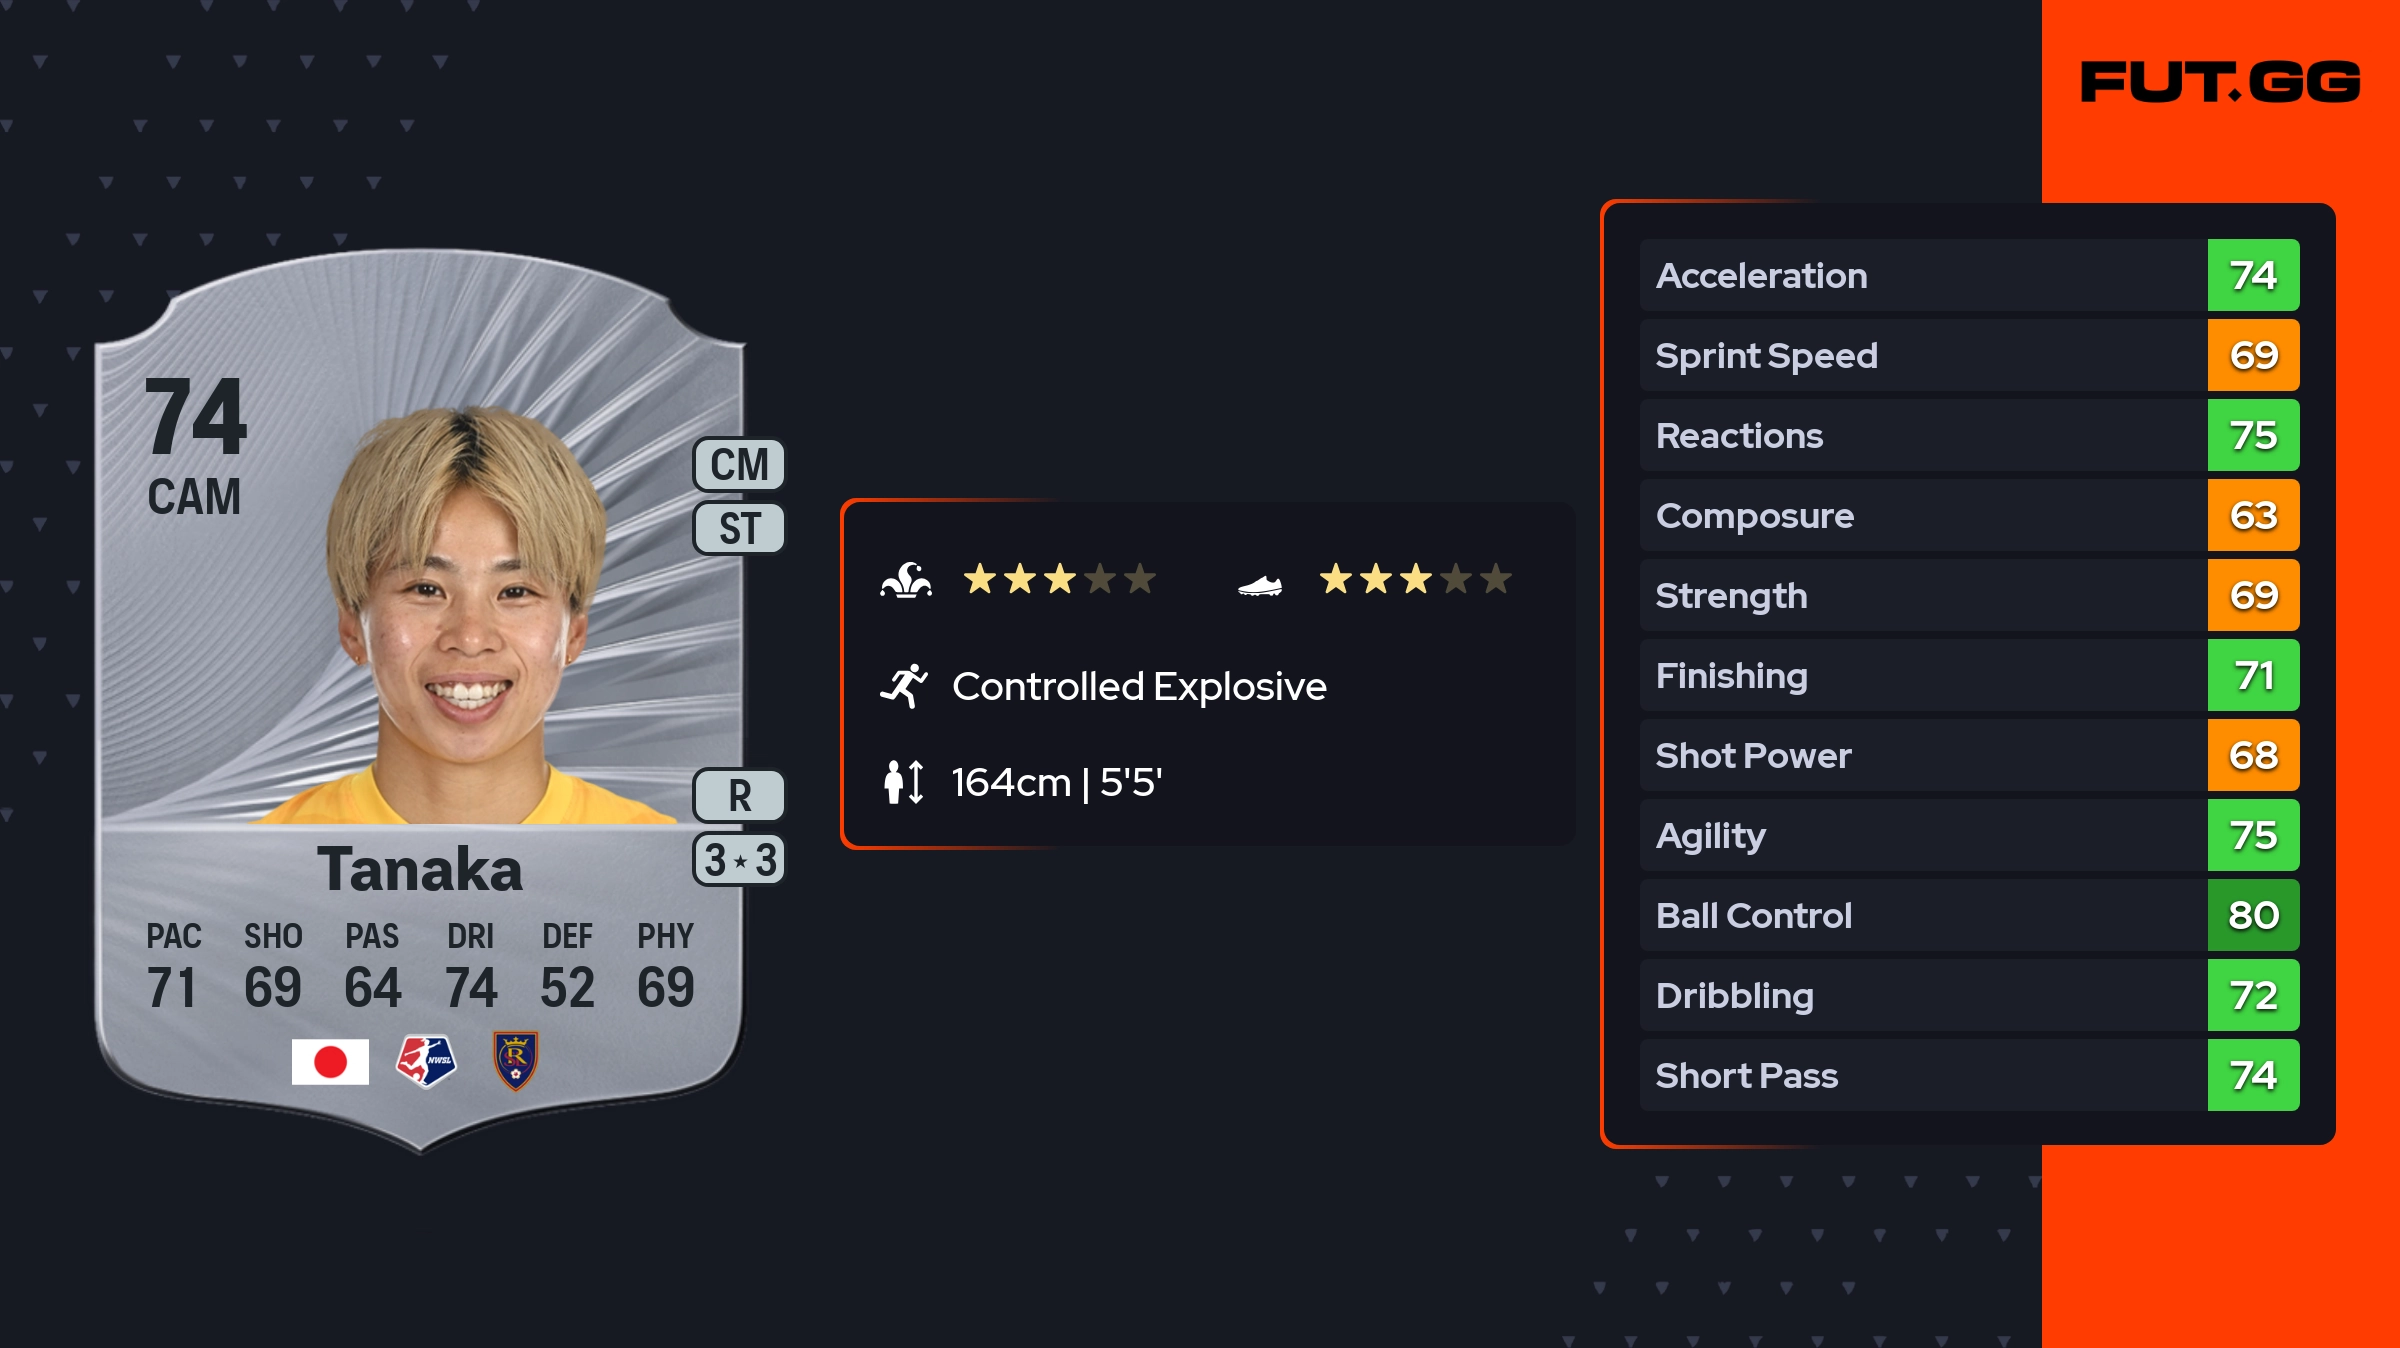2400x1348 pixels.
Task: Click the weak foot boot icon
Action: [x=1260, y=585]
